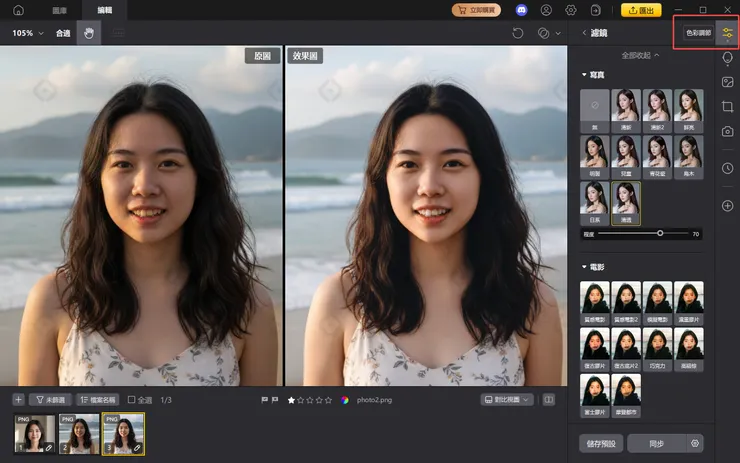Image resolution: width=740 pixels, height=463 pixels.
Task: Open the color adjustment sliders panel
Action: (x=727, y=33)
